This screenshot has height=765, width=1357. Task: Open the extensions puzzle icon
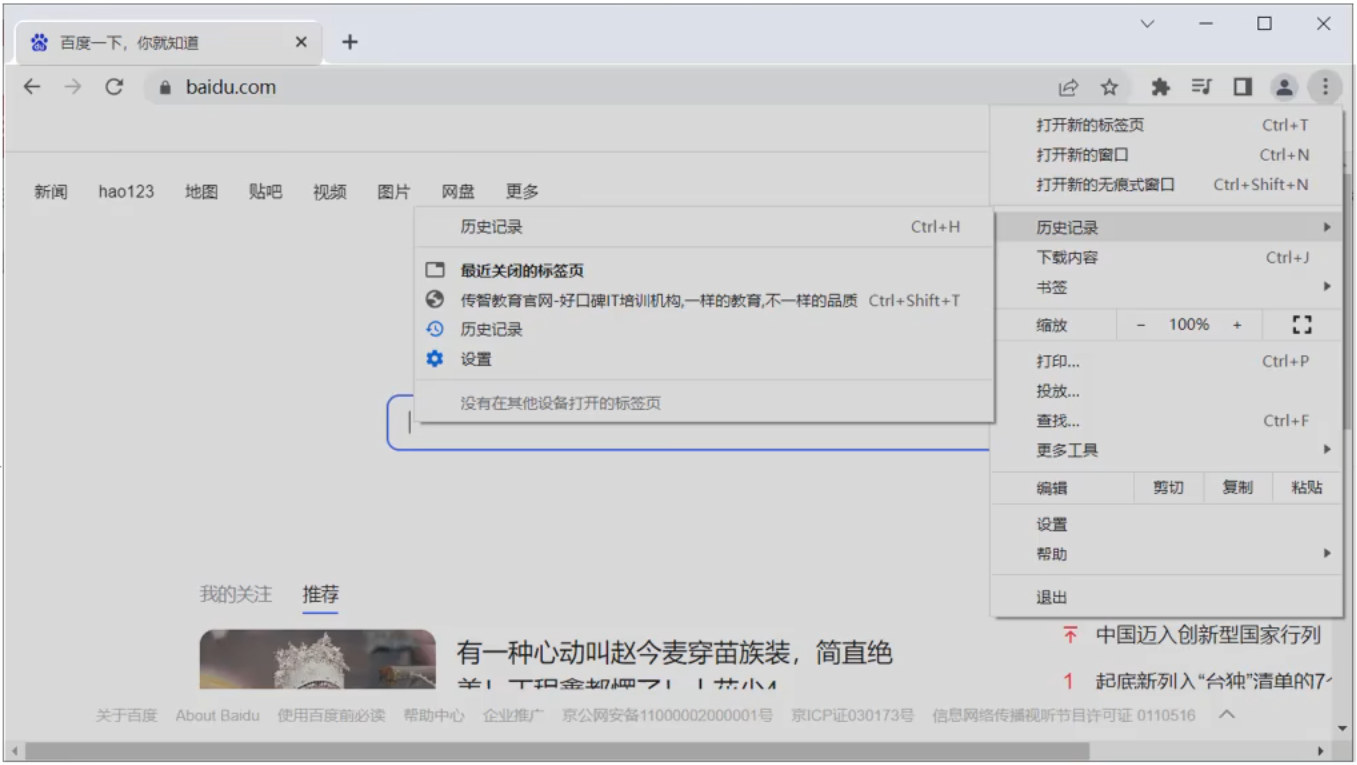tap(1160, 87)
